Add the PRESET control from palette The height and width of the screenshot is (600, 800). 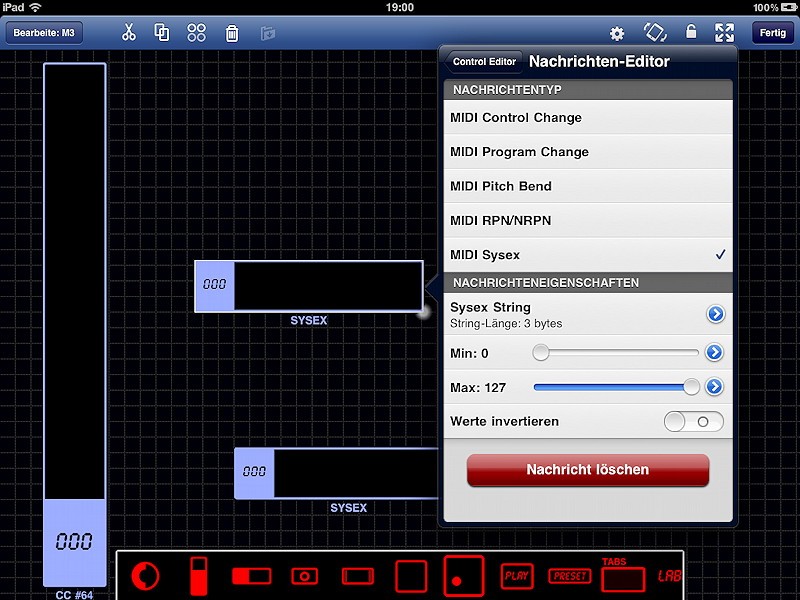pyautogui.click(x=570, y=576)
